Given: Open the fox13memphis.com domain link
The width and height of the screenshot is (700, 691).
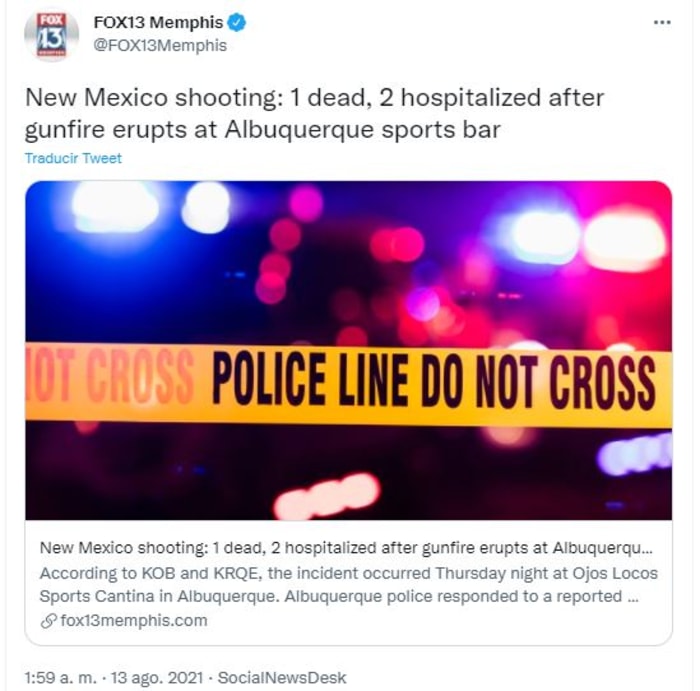Looking at the screenshot, I should coord(134,620).
